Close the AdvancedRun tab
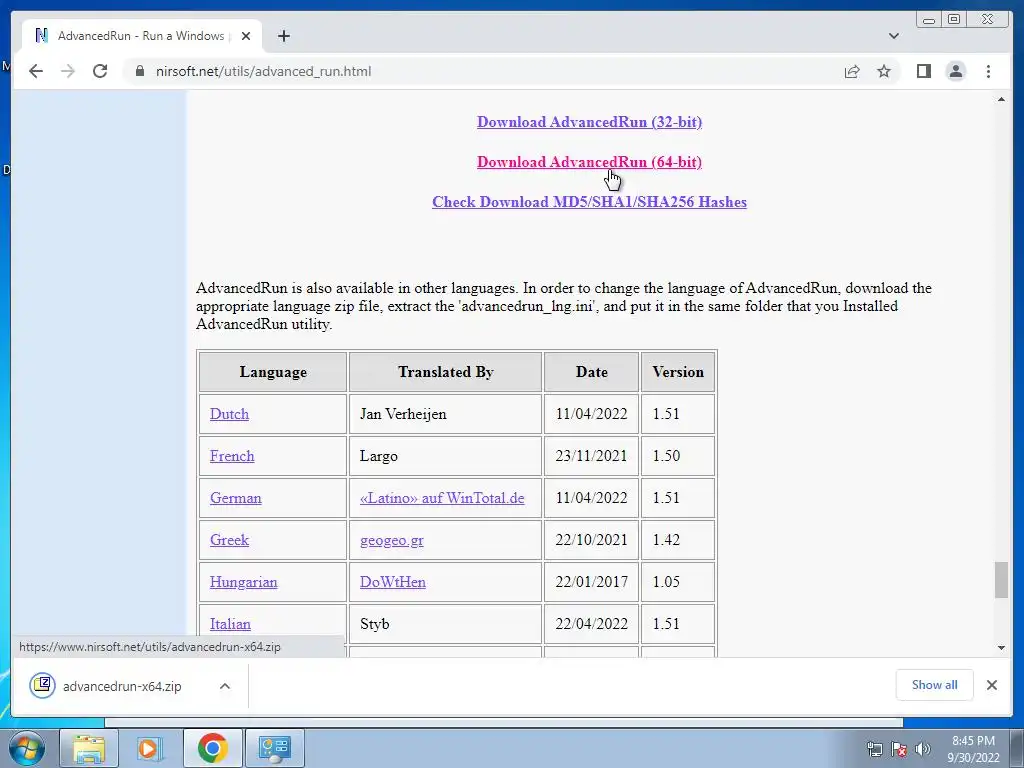The height and width of the screenshot is (768, 1024). click(246, 36)
